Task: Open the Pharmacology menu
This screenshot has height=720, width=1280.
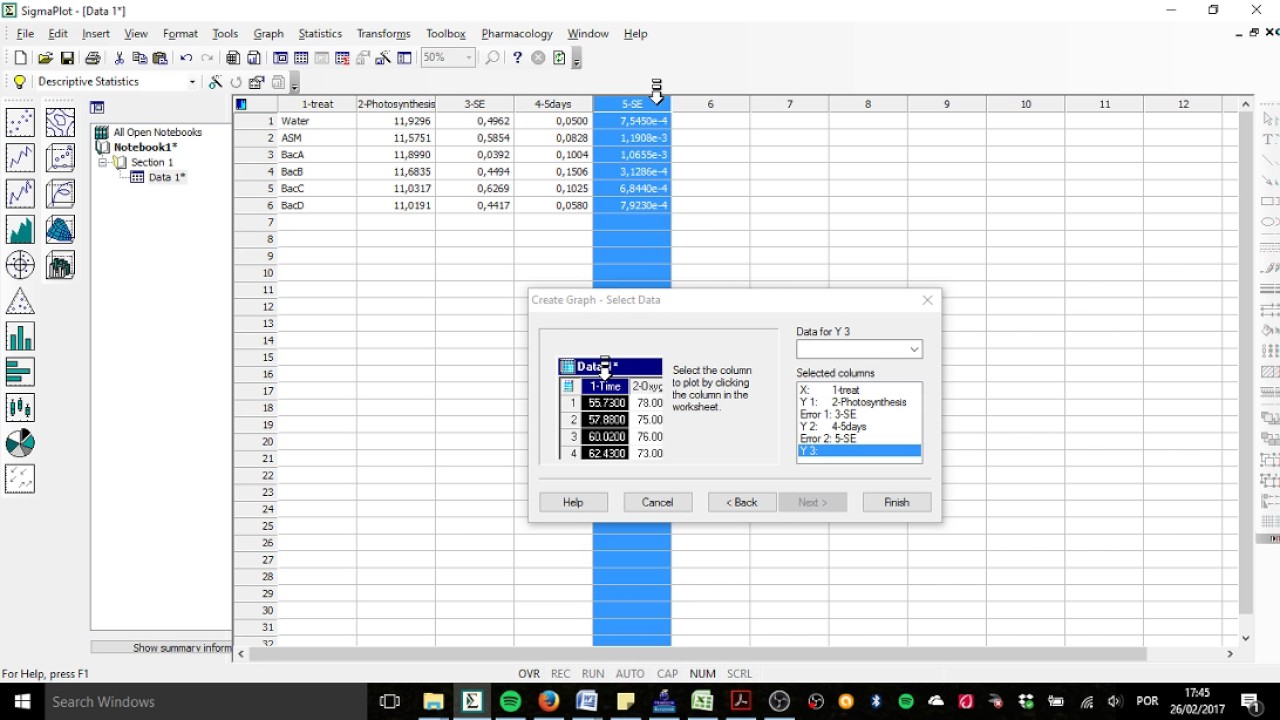Action: pyautogui.click(x=517, y=34)
